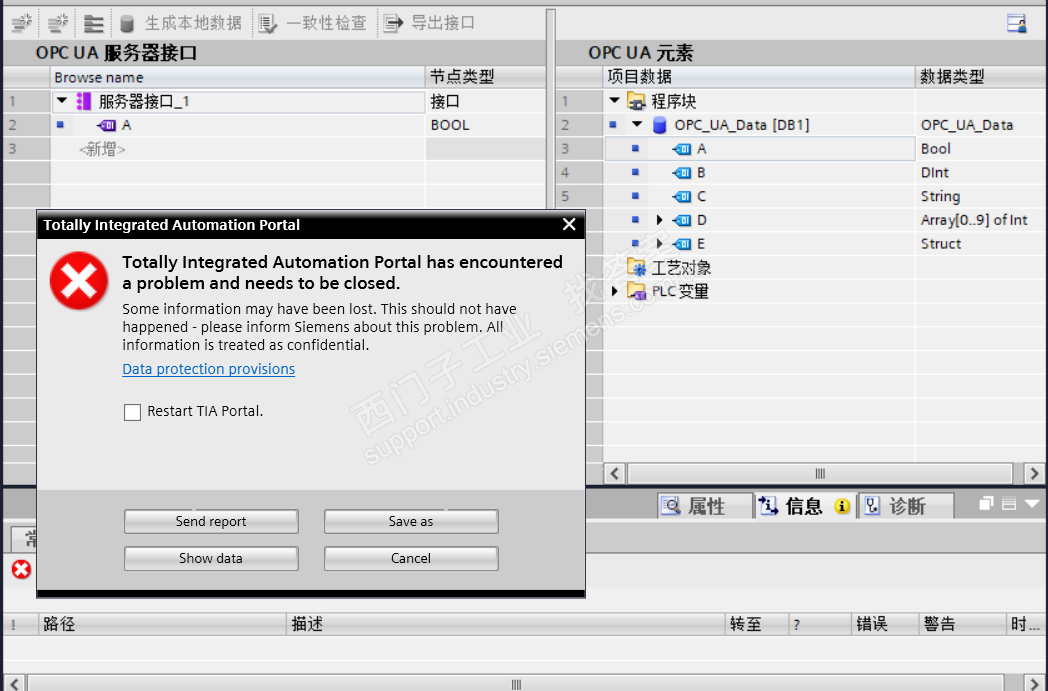Click tag icon of variable C
This screenshot has height=691, width=1048.
coord(682,196)
